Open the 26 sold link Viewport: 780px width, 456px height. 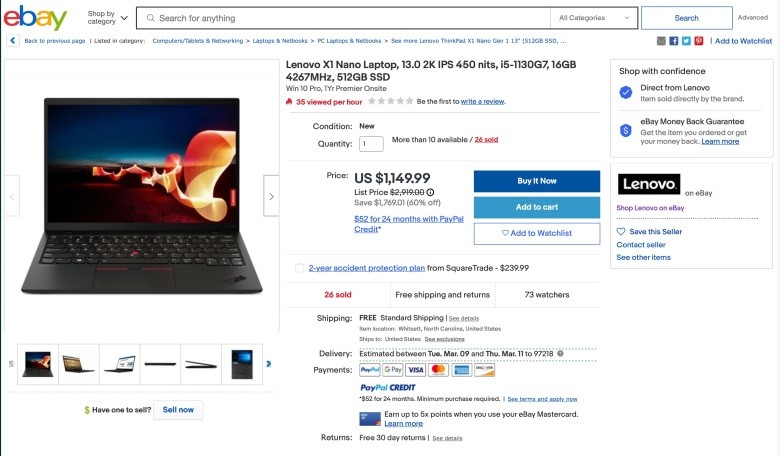486,140
